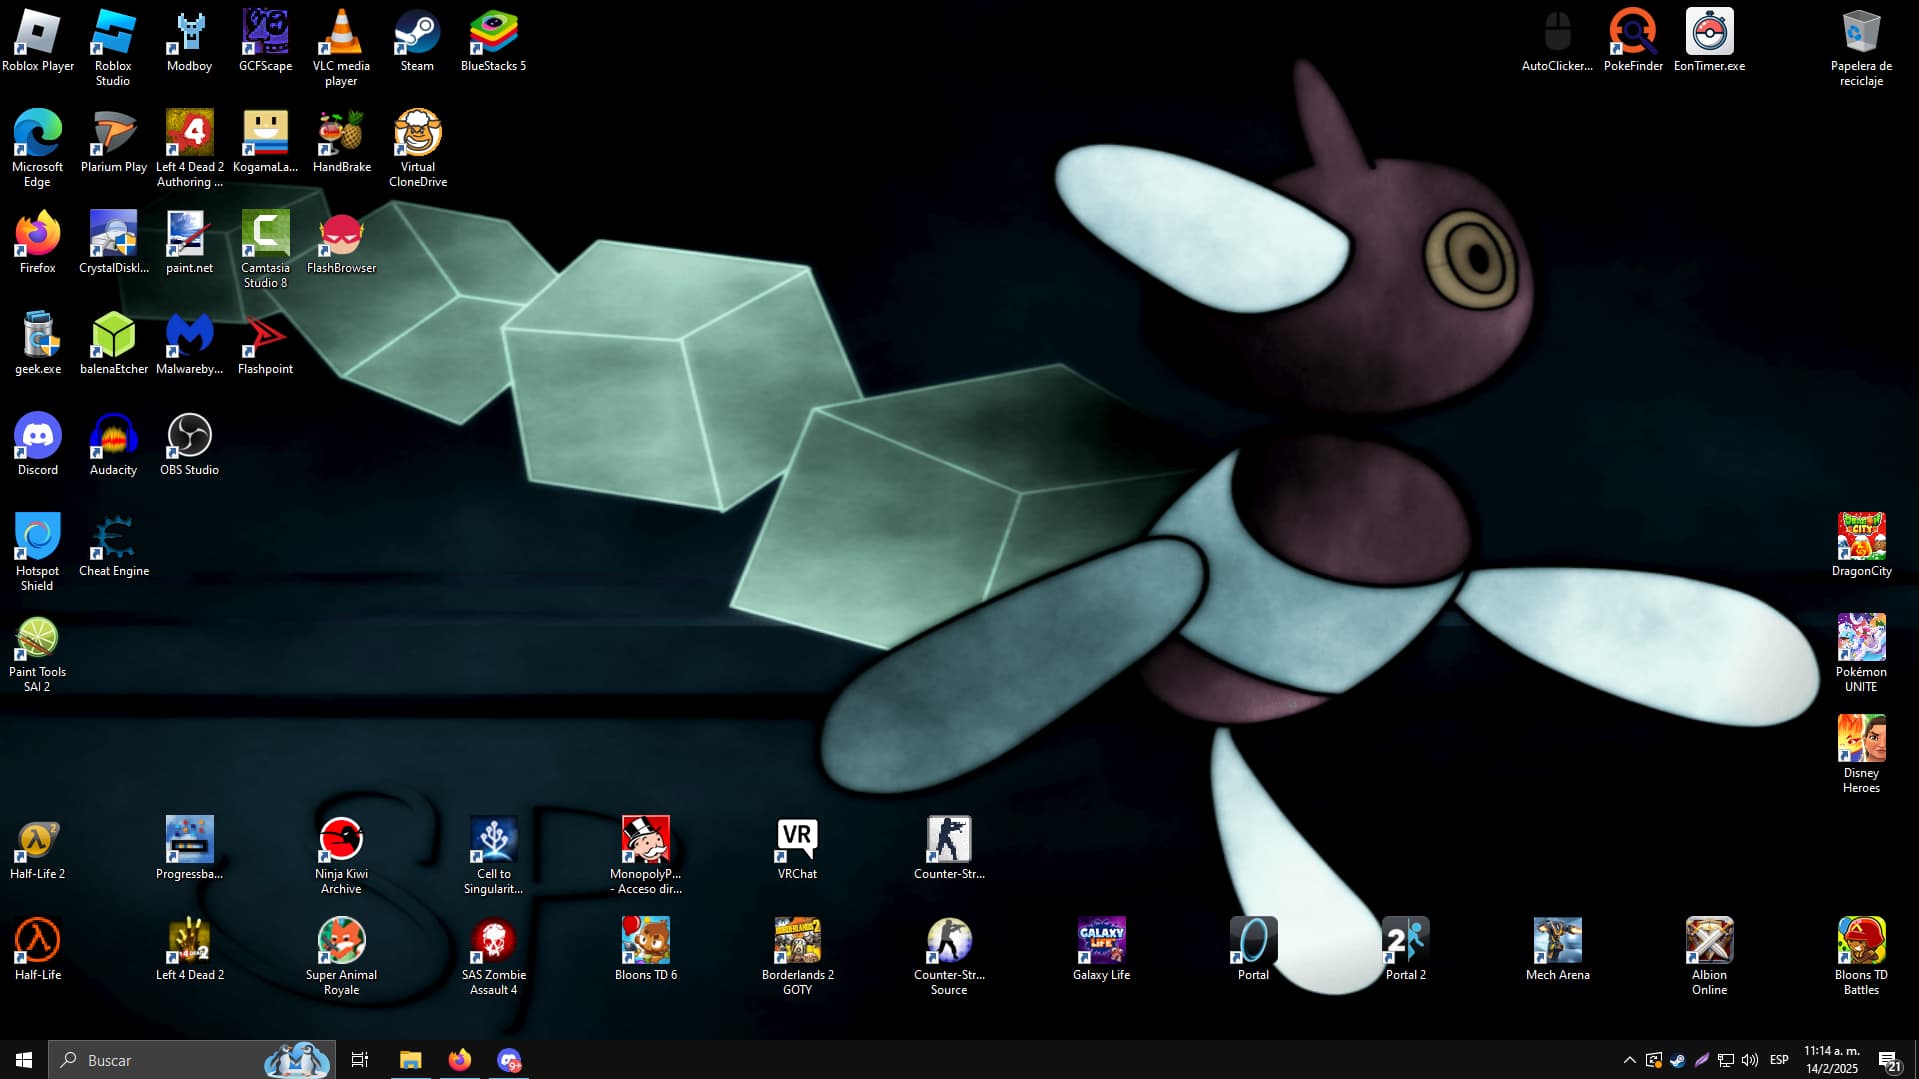The height and width of the screenshot is (1079, 1919).
Task: Select the Counter-Strike Source icon
Action: point(949,956)
